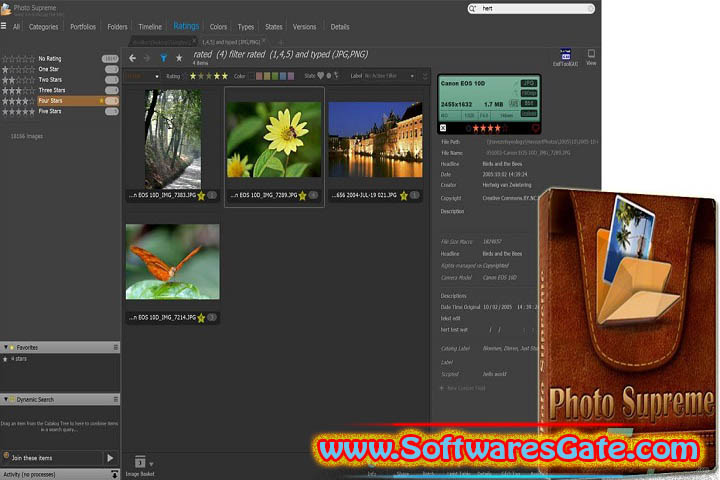Collapse the Favorites panel
Viewport: 720px width, 480px height.
[6, 348]
